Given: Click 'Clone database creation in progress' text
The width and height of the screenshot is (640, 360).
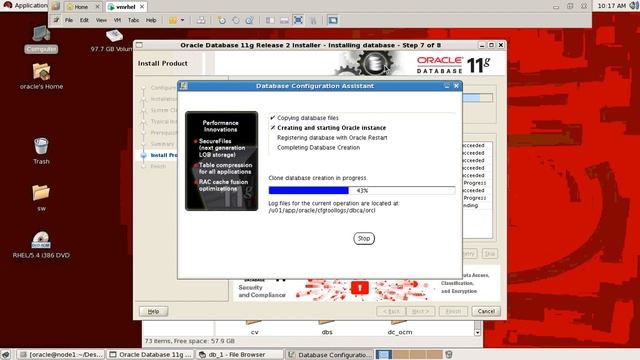Looking at the screenshot, I should pyautogui.click(x=317, y=178).
